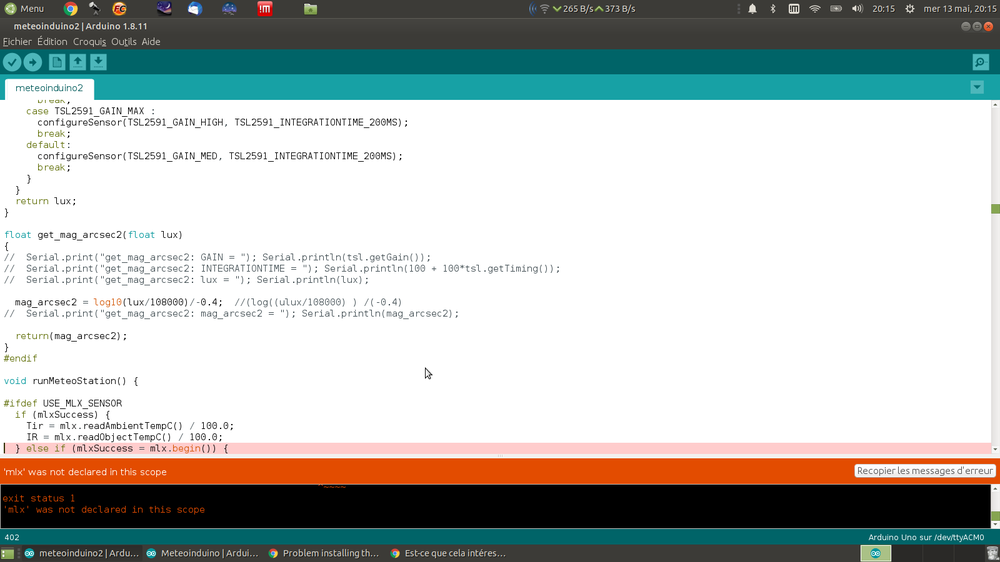Upload the sketch with the arrow button
1000x562 pixels.
point(33,62)
